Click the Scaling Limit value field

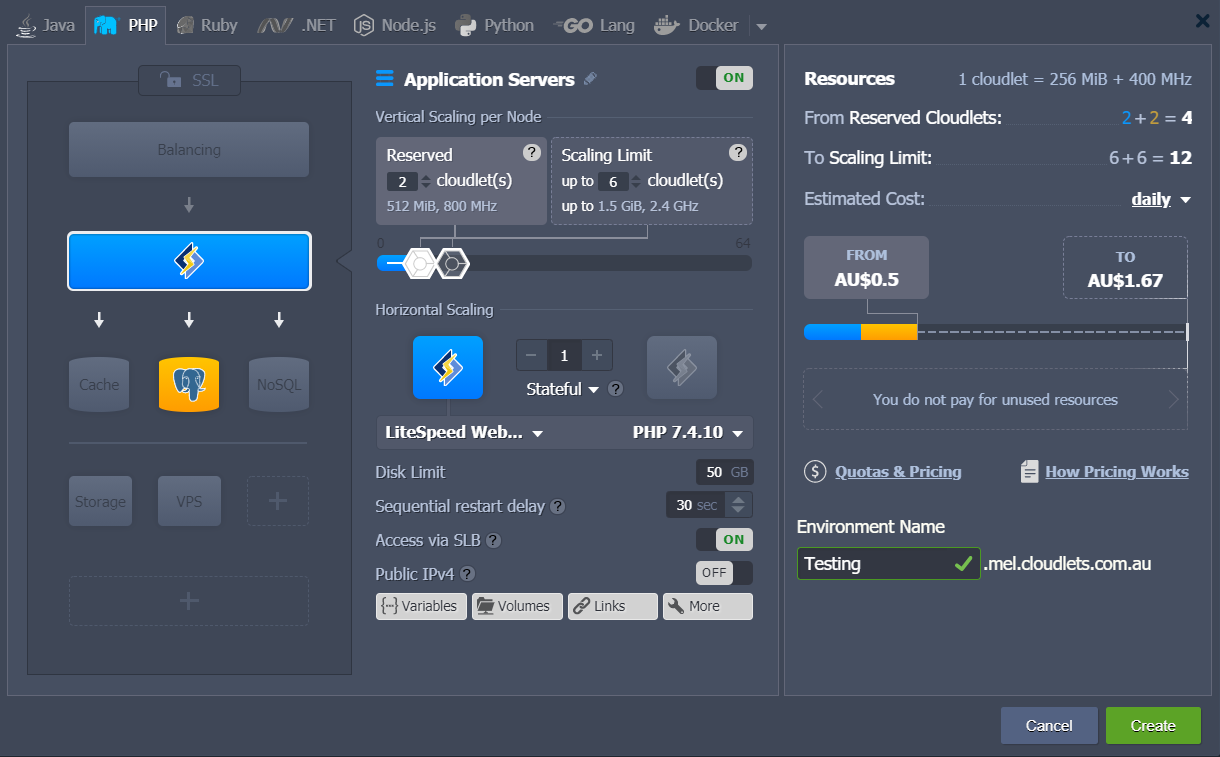coord(614,181)
